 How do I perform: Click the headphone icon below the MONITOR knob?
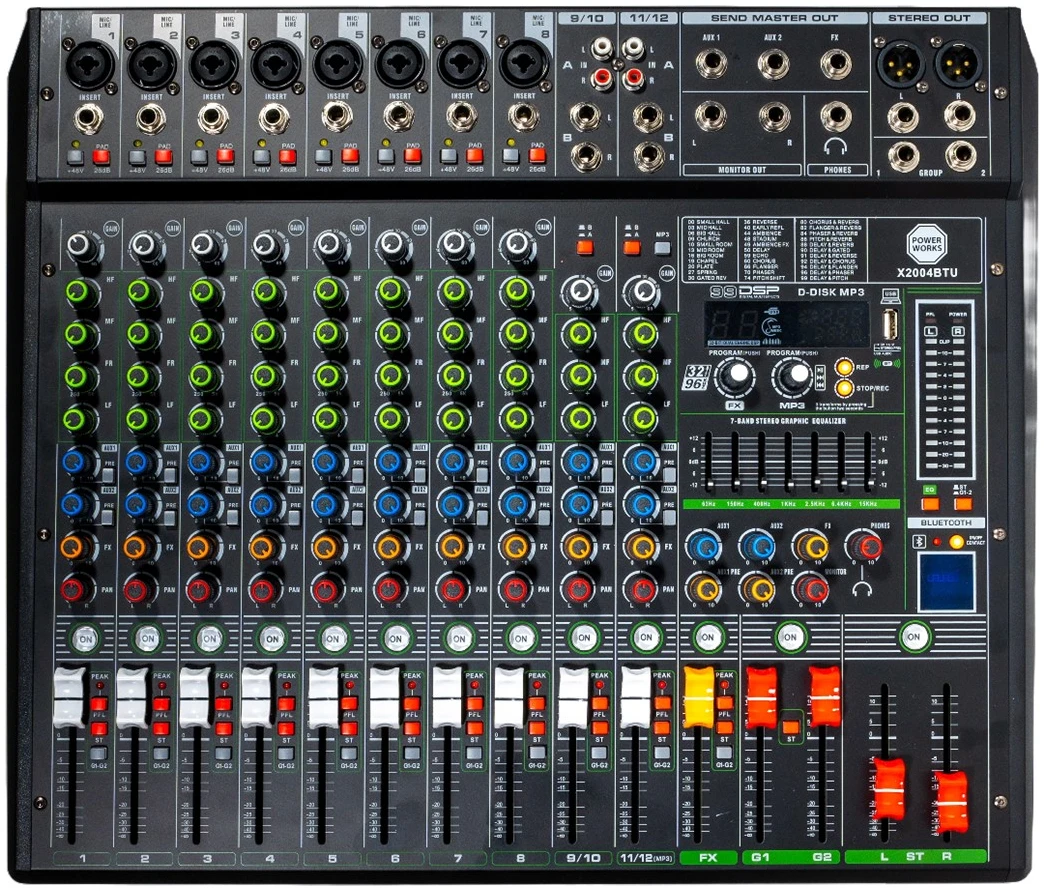(862, 589)
